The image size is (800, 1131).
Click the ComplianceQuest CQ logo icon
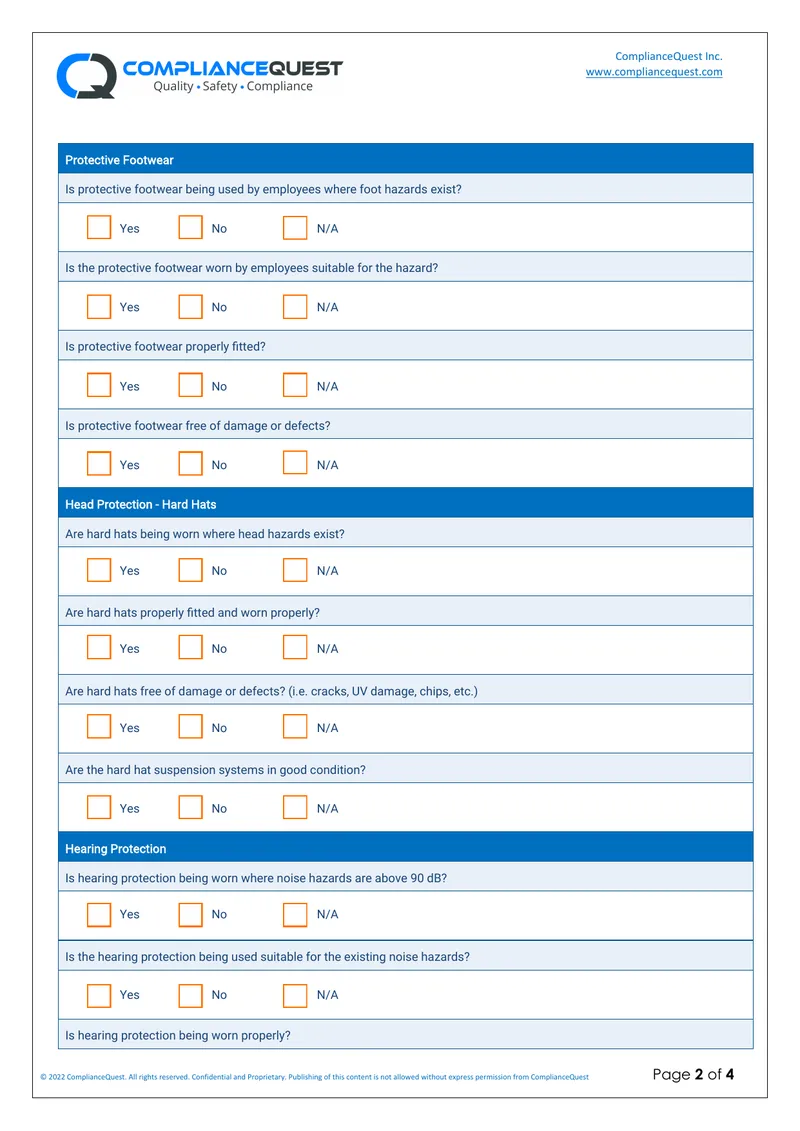(x=87, y=76)
